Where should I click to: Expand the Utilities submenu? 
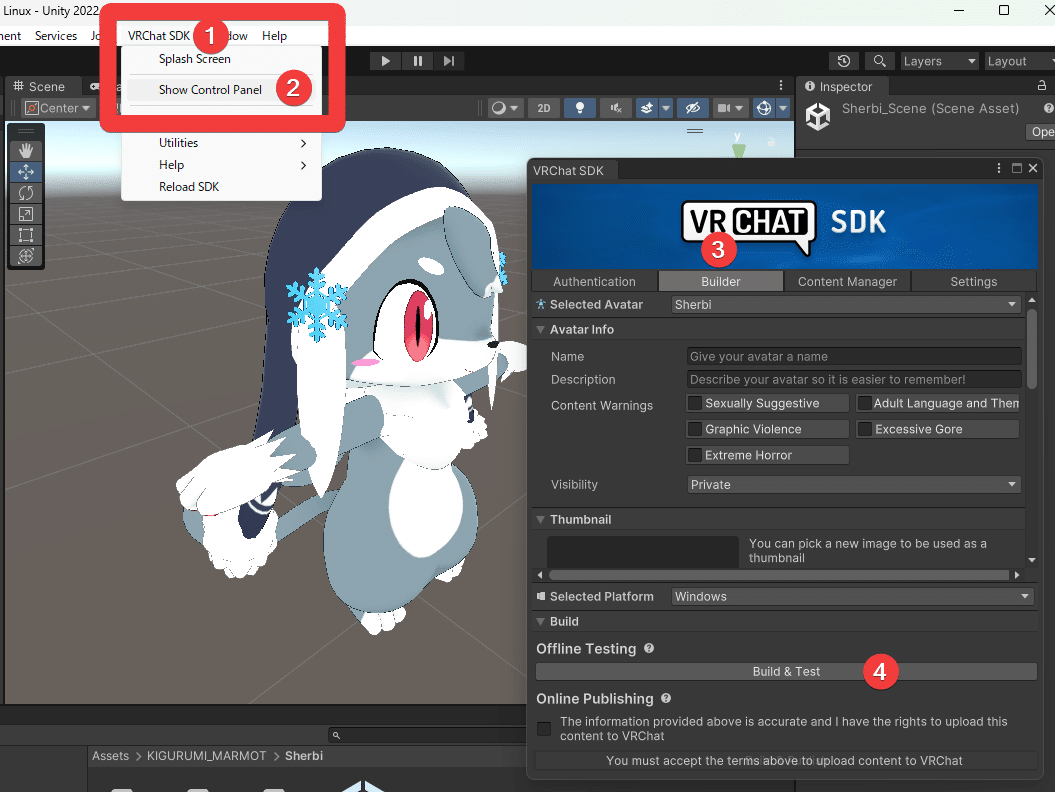click(x=221, y=143)
